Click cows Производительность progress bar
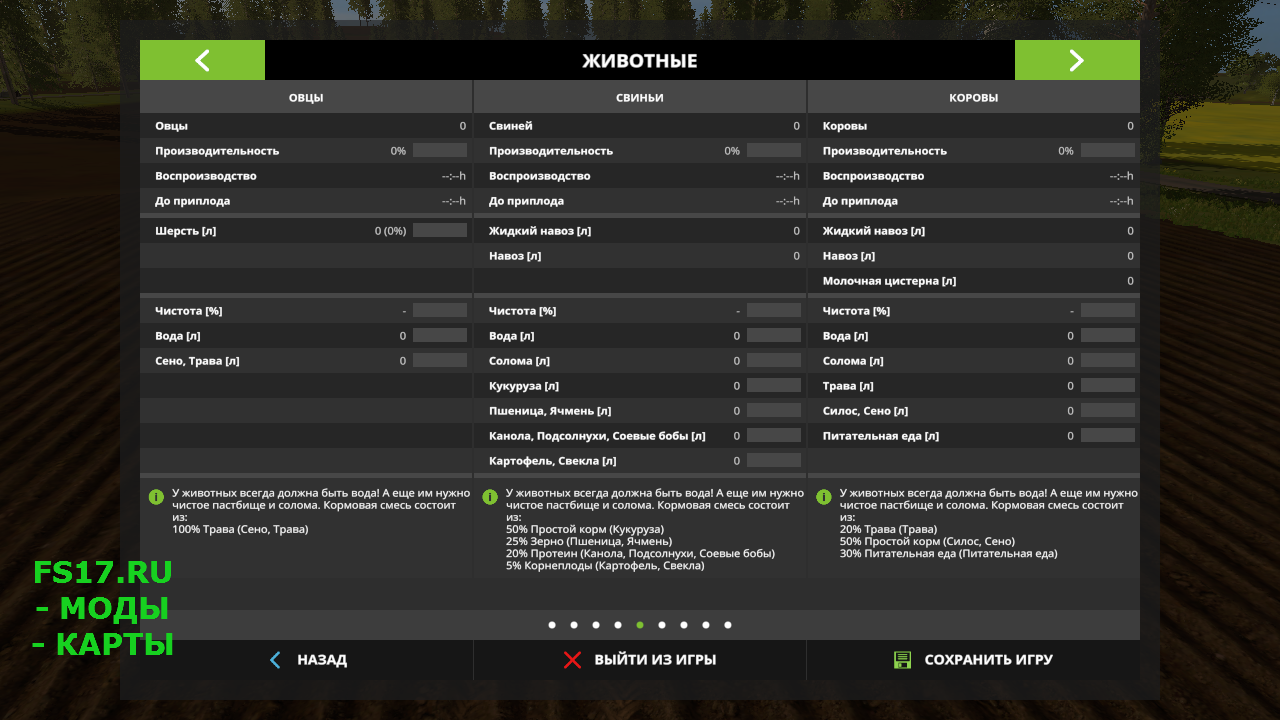Viewport: 1280px width, 720px height. 1108,151
